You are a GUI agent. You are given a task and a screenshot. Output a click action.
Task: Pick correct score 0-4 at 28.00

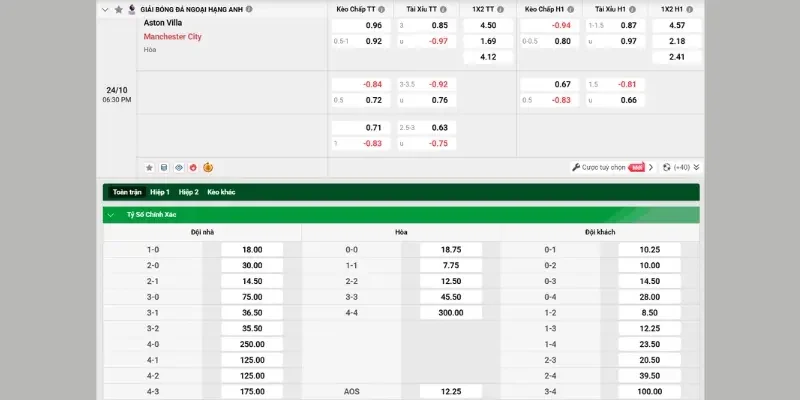click(649, 297)
